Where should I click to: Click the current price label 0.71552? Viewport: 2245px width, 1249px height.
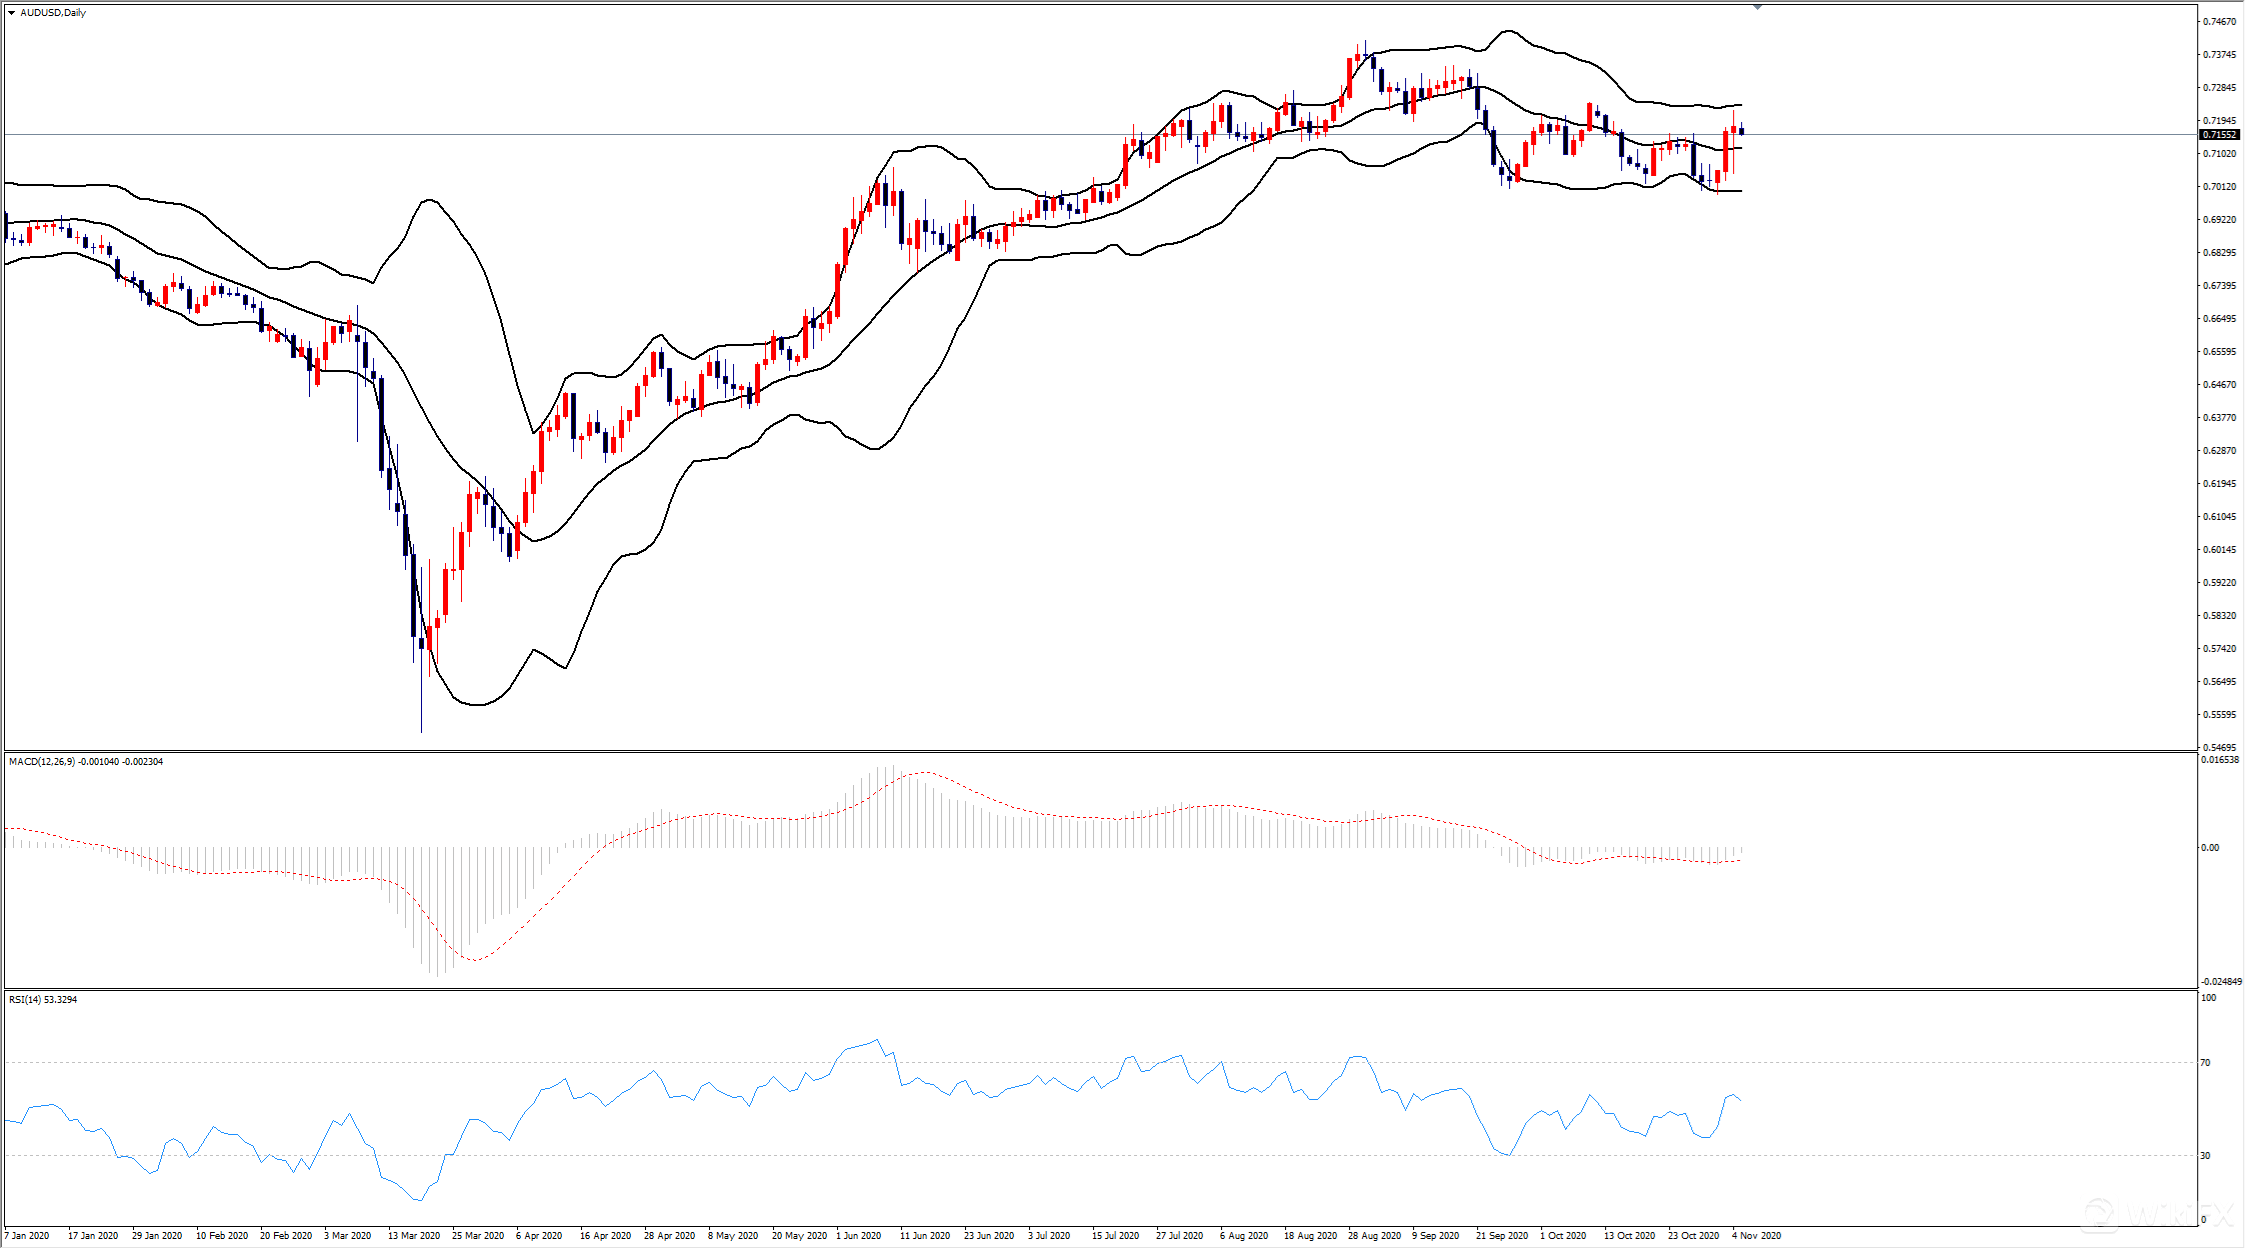click(2218, 134)
